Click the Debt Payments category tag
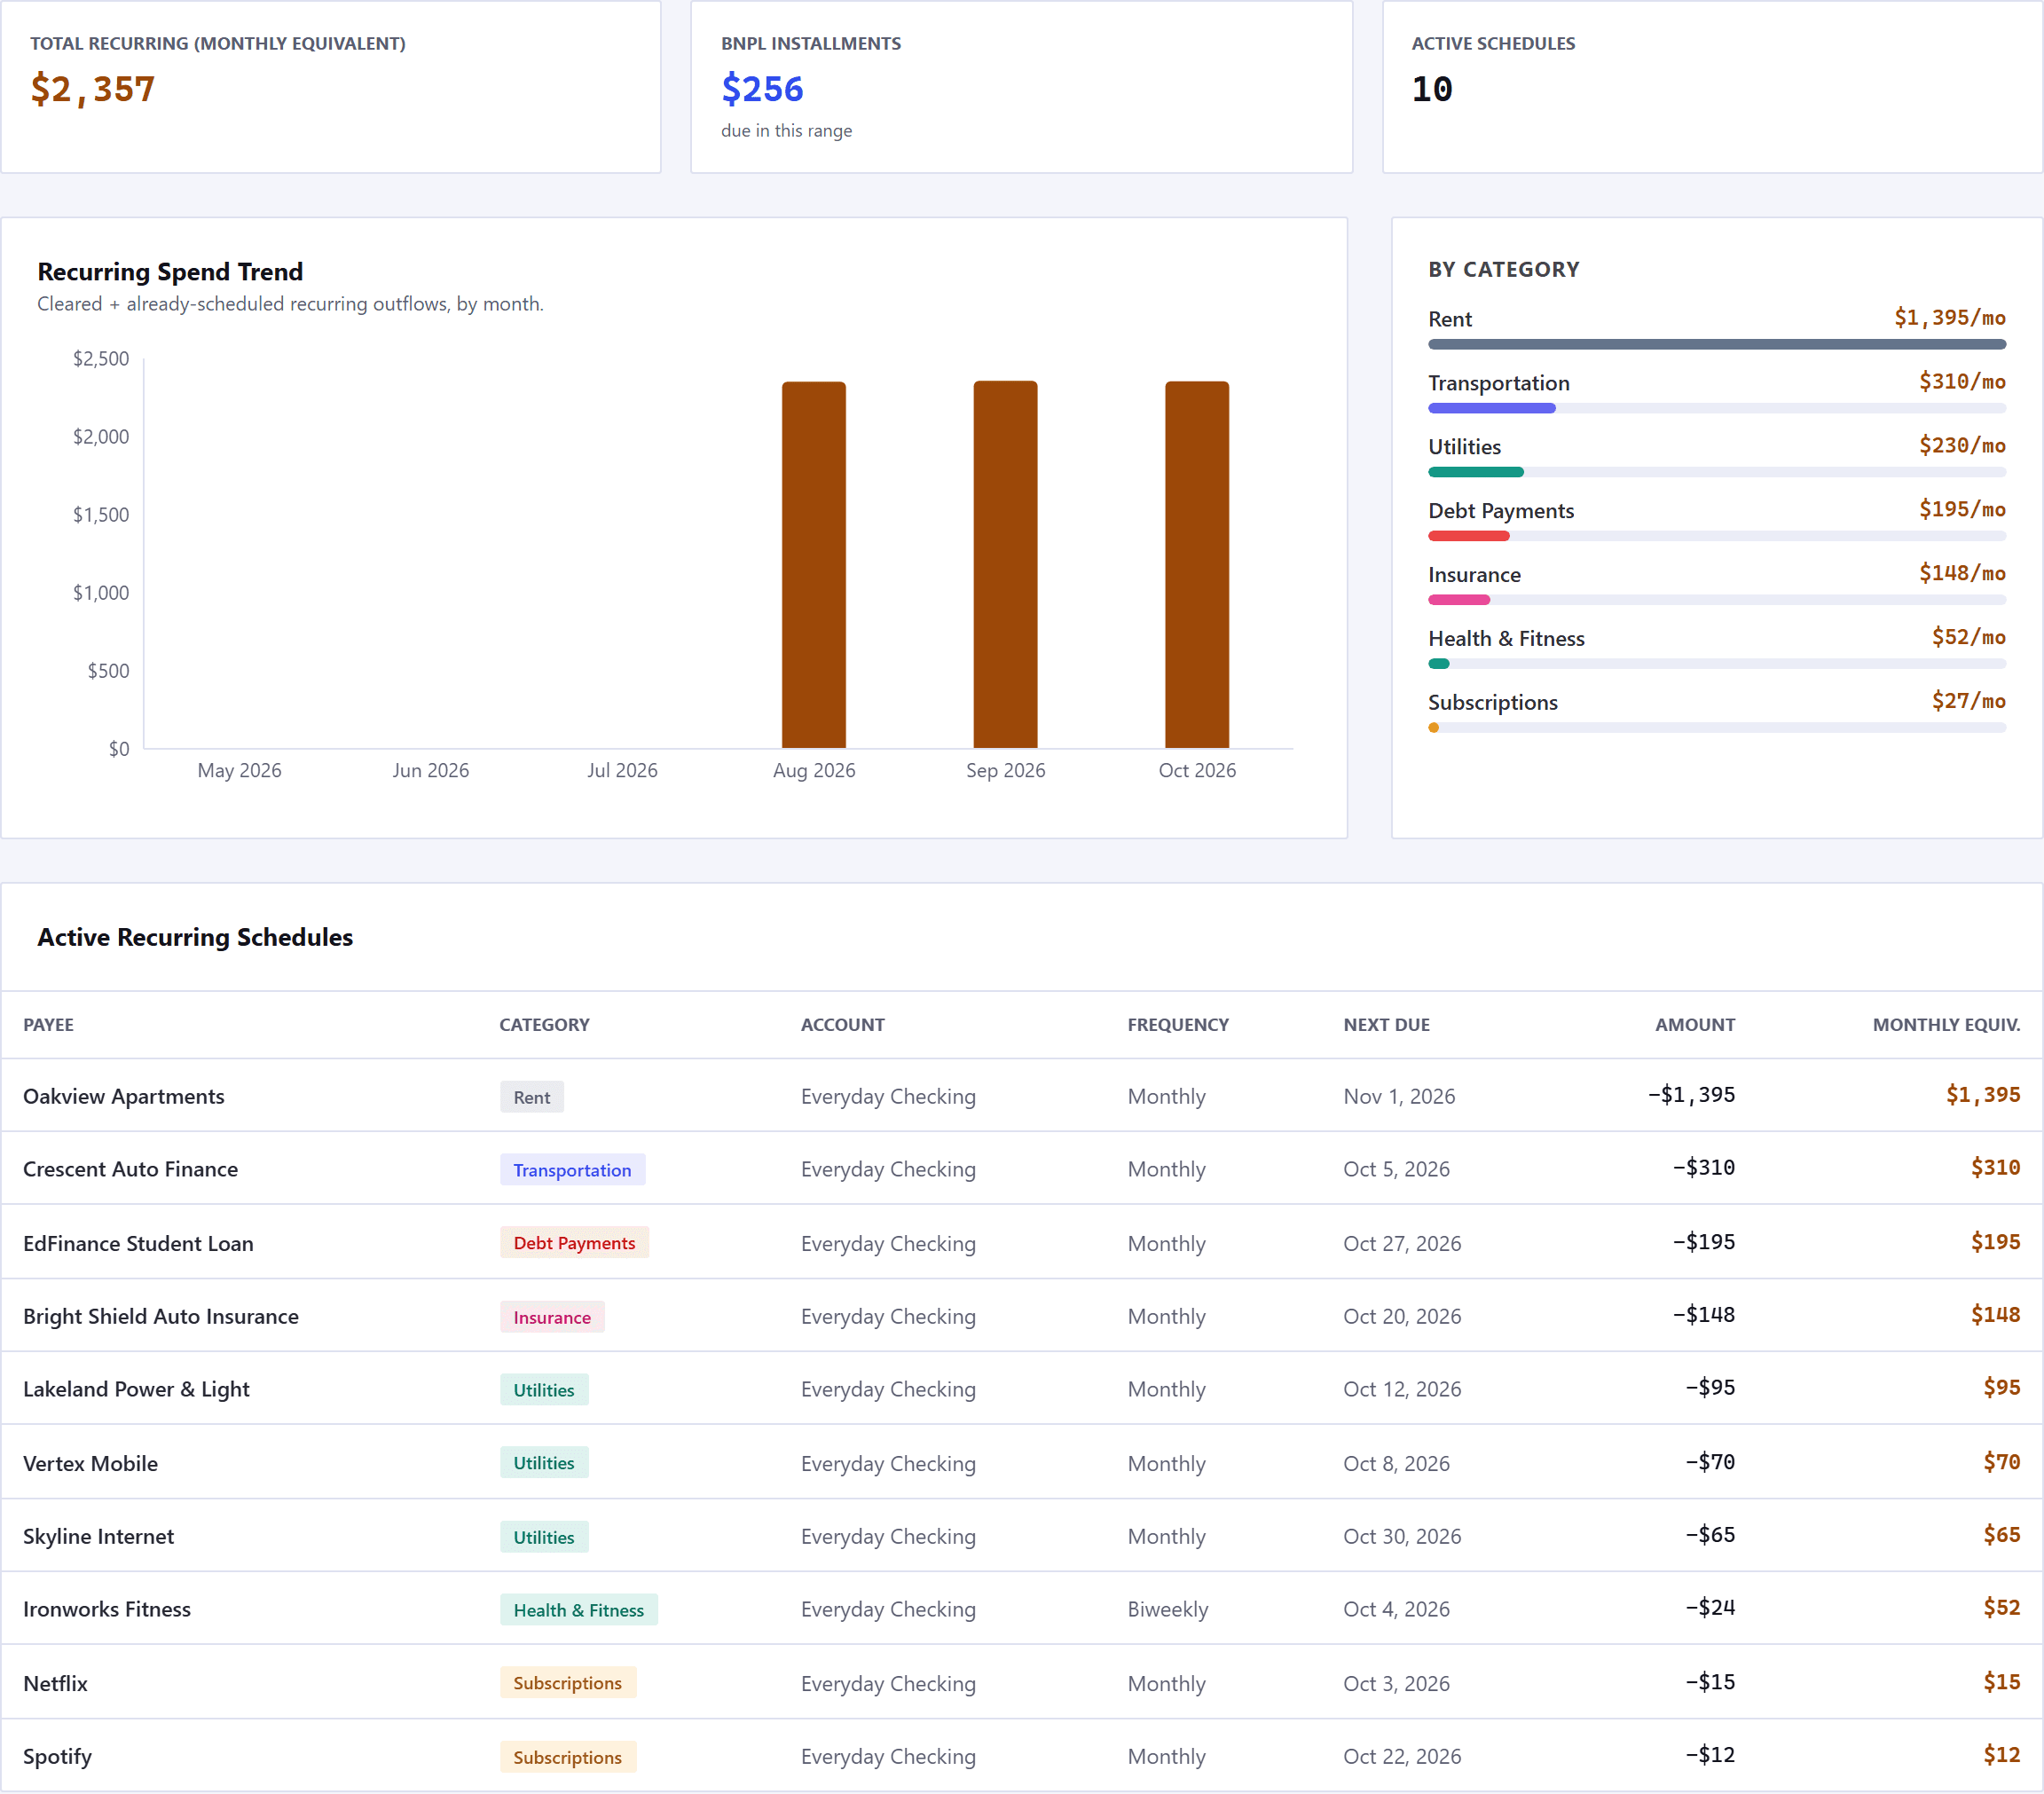This screenshot has width=2044, height=1794. tap(574, 1243)
